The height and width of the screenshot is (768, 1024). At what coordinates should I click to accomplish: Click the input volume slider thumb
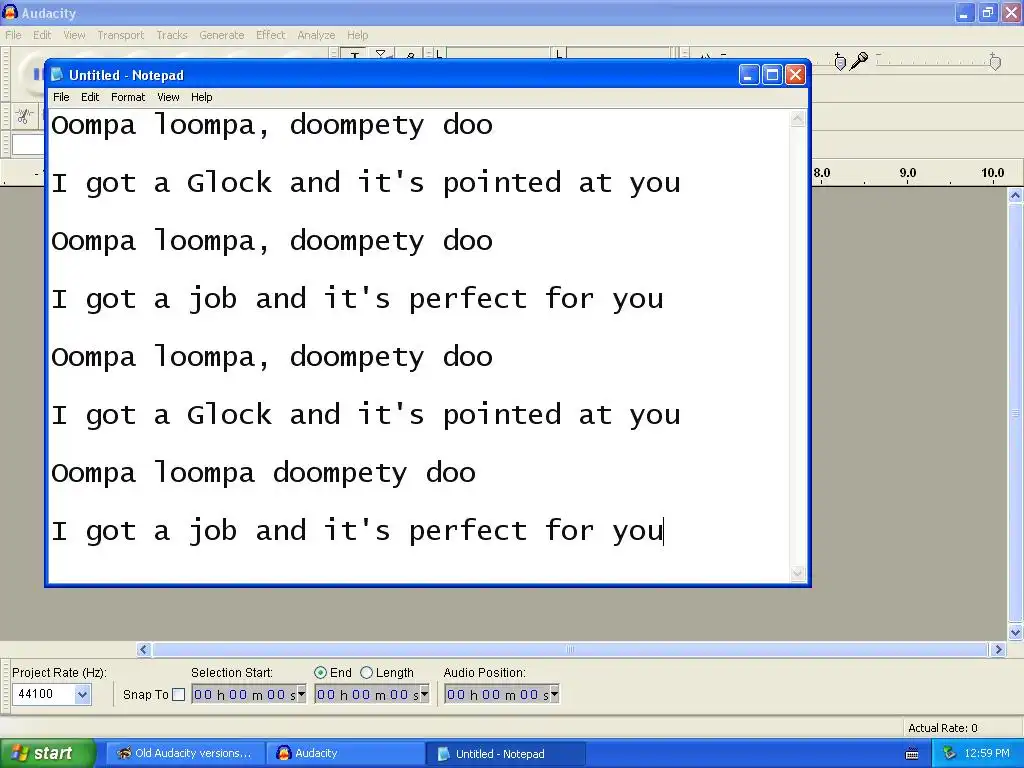995,61
